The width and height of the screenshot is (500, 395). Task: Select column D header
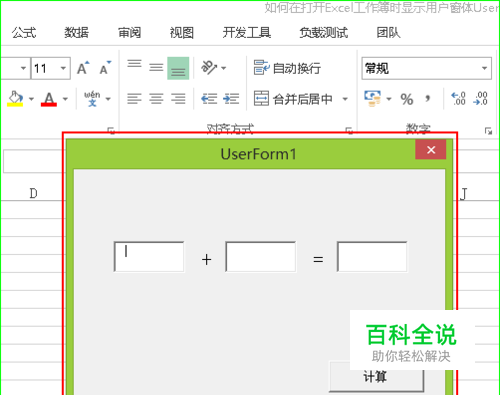point(33,193)
